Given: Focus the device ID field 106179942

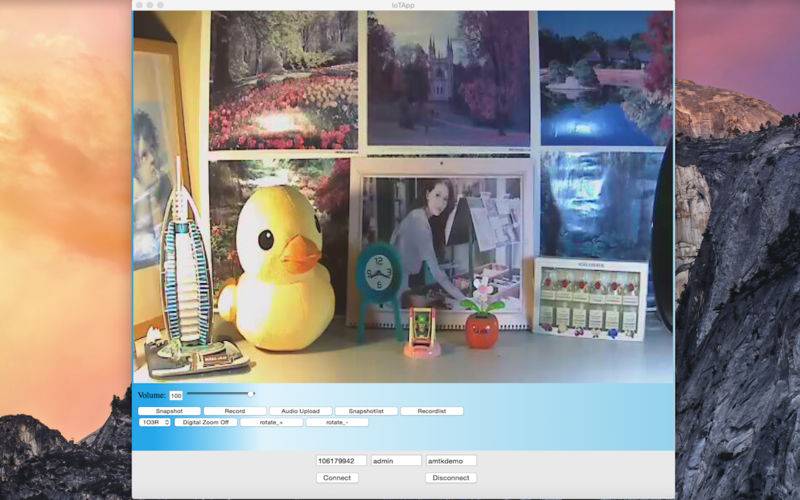Looking at the screenshot, I should 341,461.
